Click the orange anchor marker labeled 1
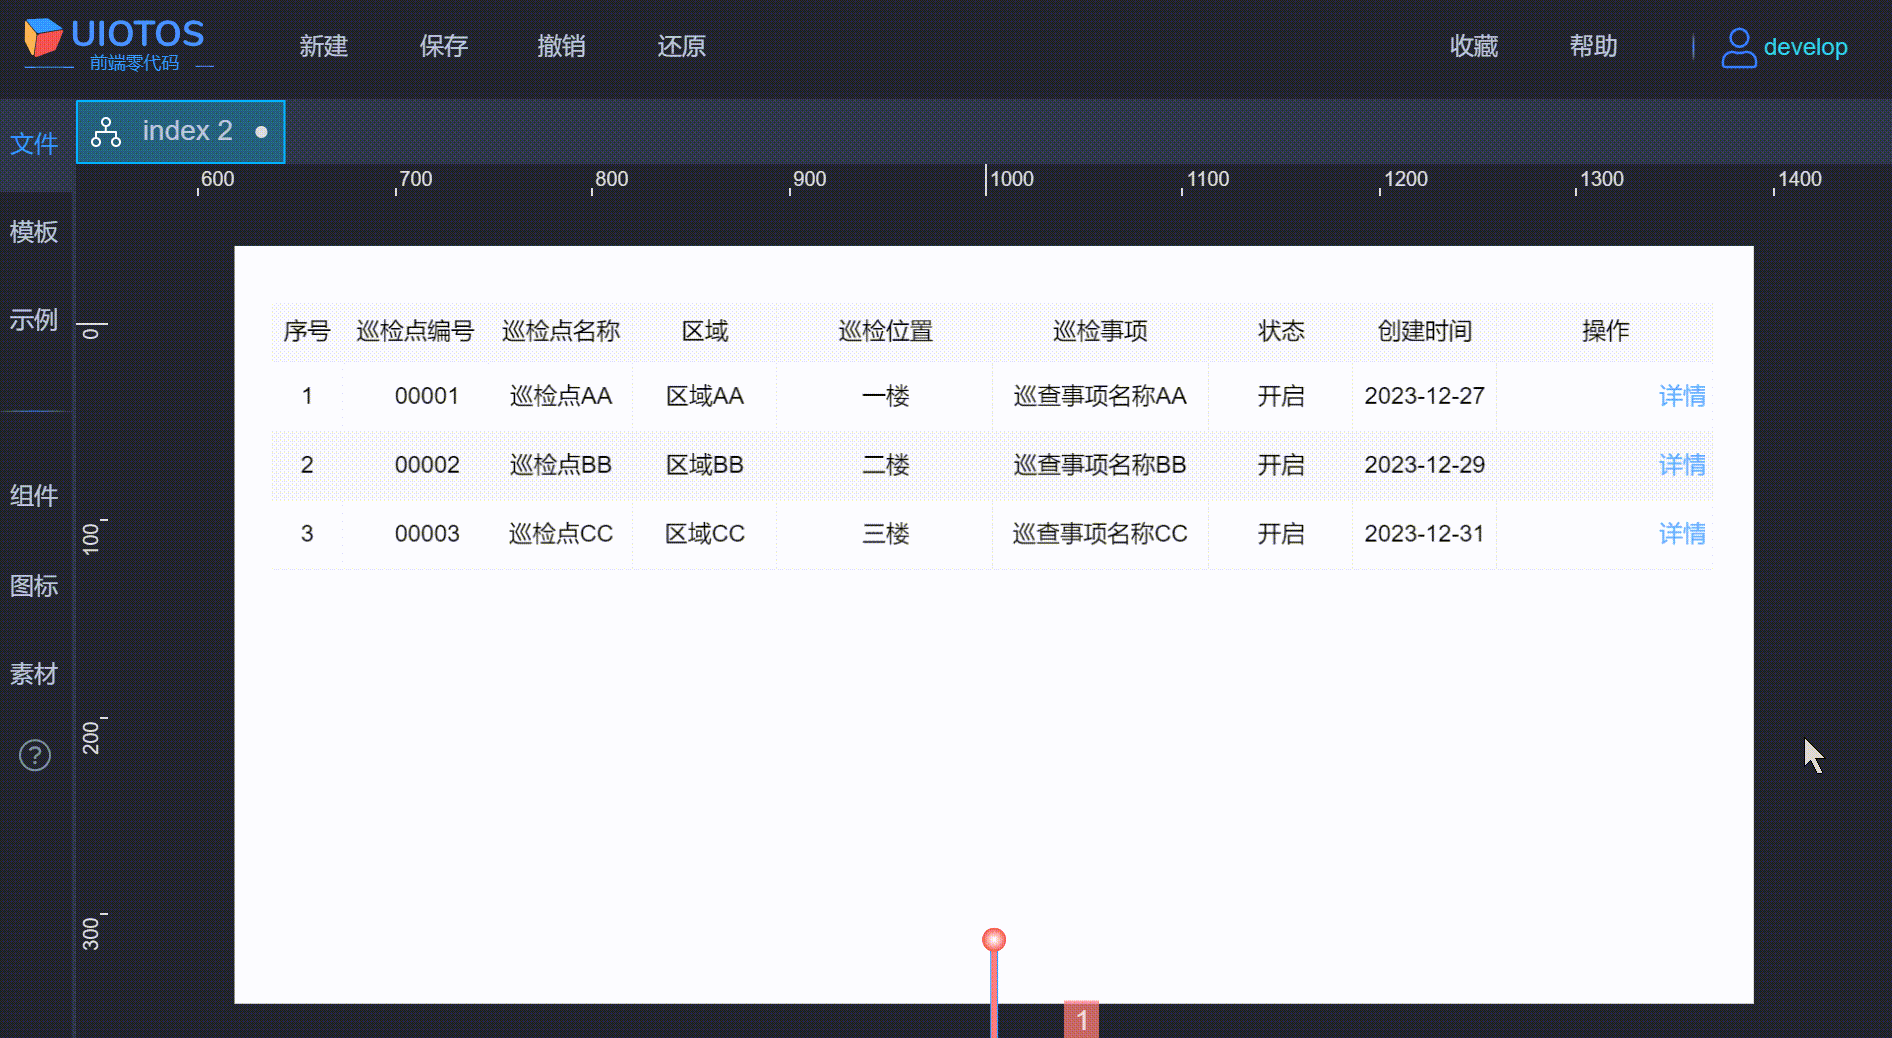 click(993, 940)
